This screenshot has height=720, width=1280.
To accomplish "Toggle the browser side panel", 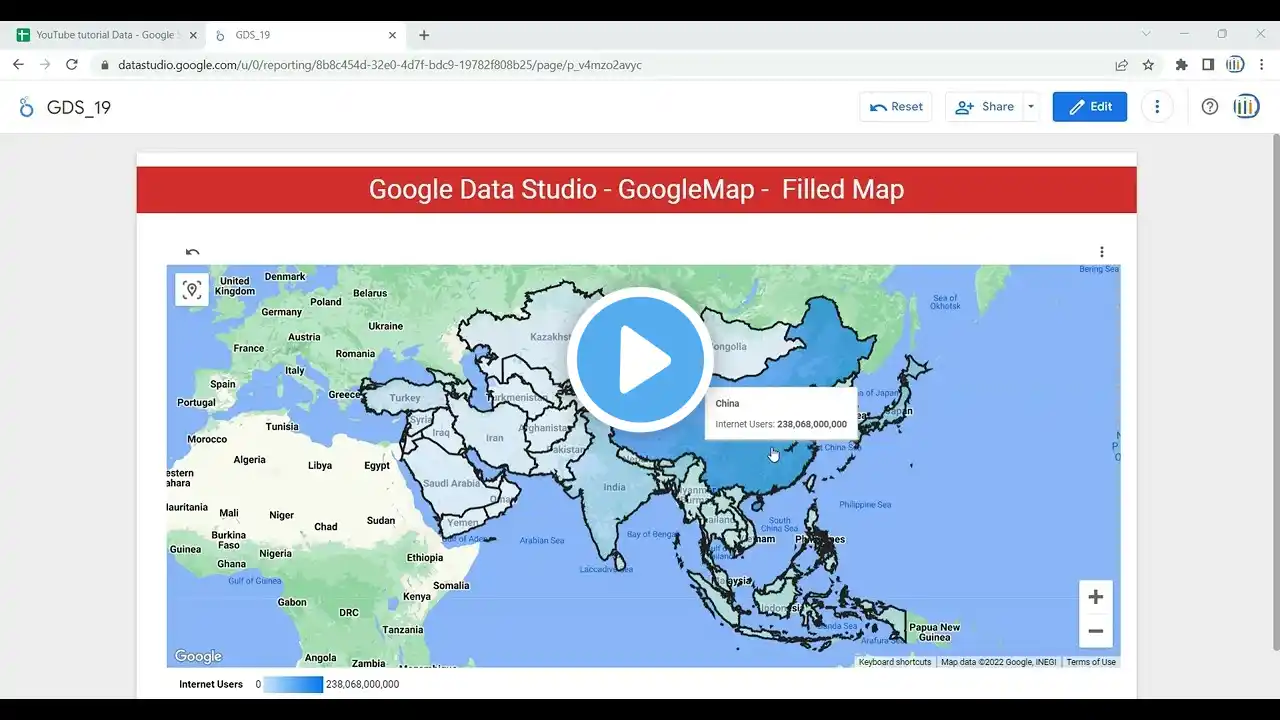I will click(x=1208, y=65).
